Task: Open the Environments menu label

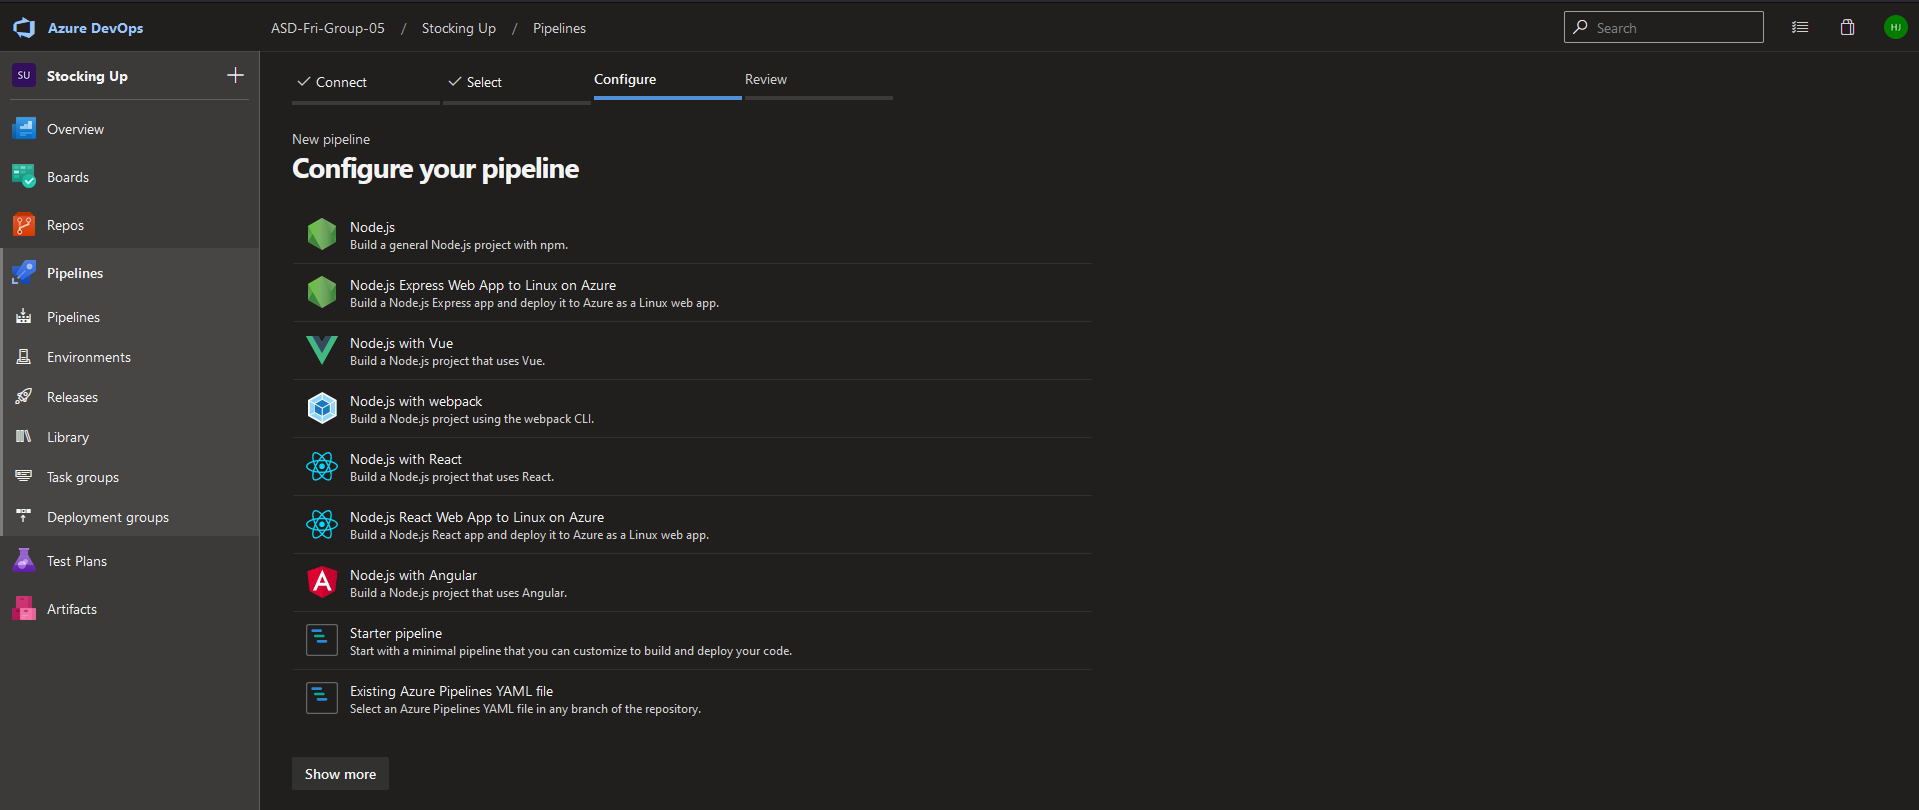Action: [89, 357]
